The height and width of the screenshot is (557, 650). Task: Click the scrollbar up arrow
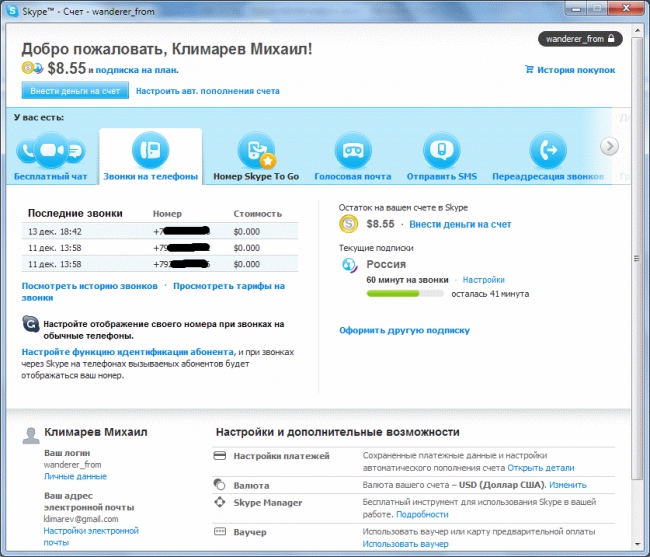click(637, 30)
